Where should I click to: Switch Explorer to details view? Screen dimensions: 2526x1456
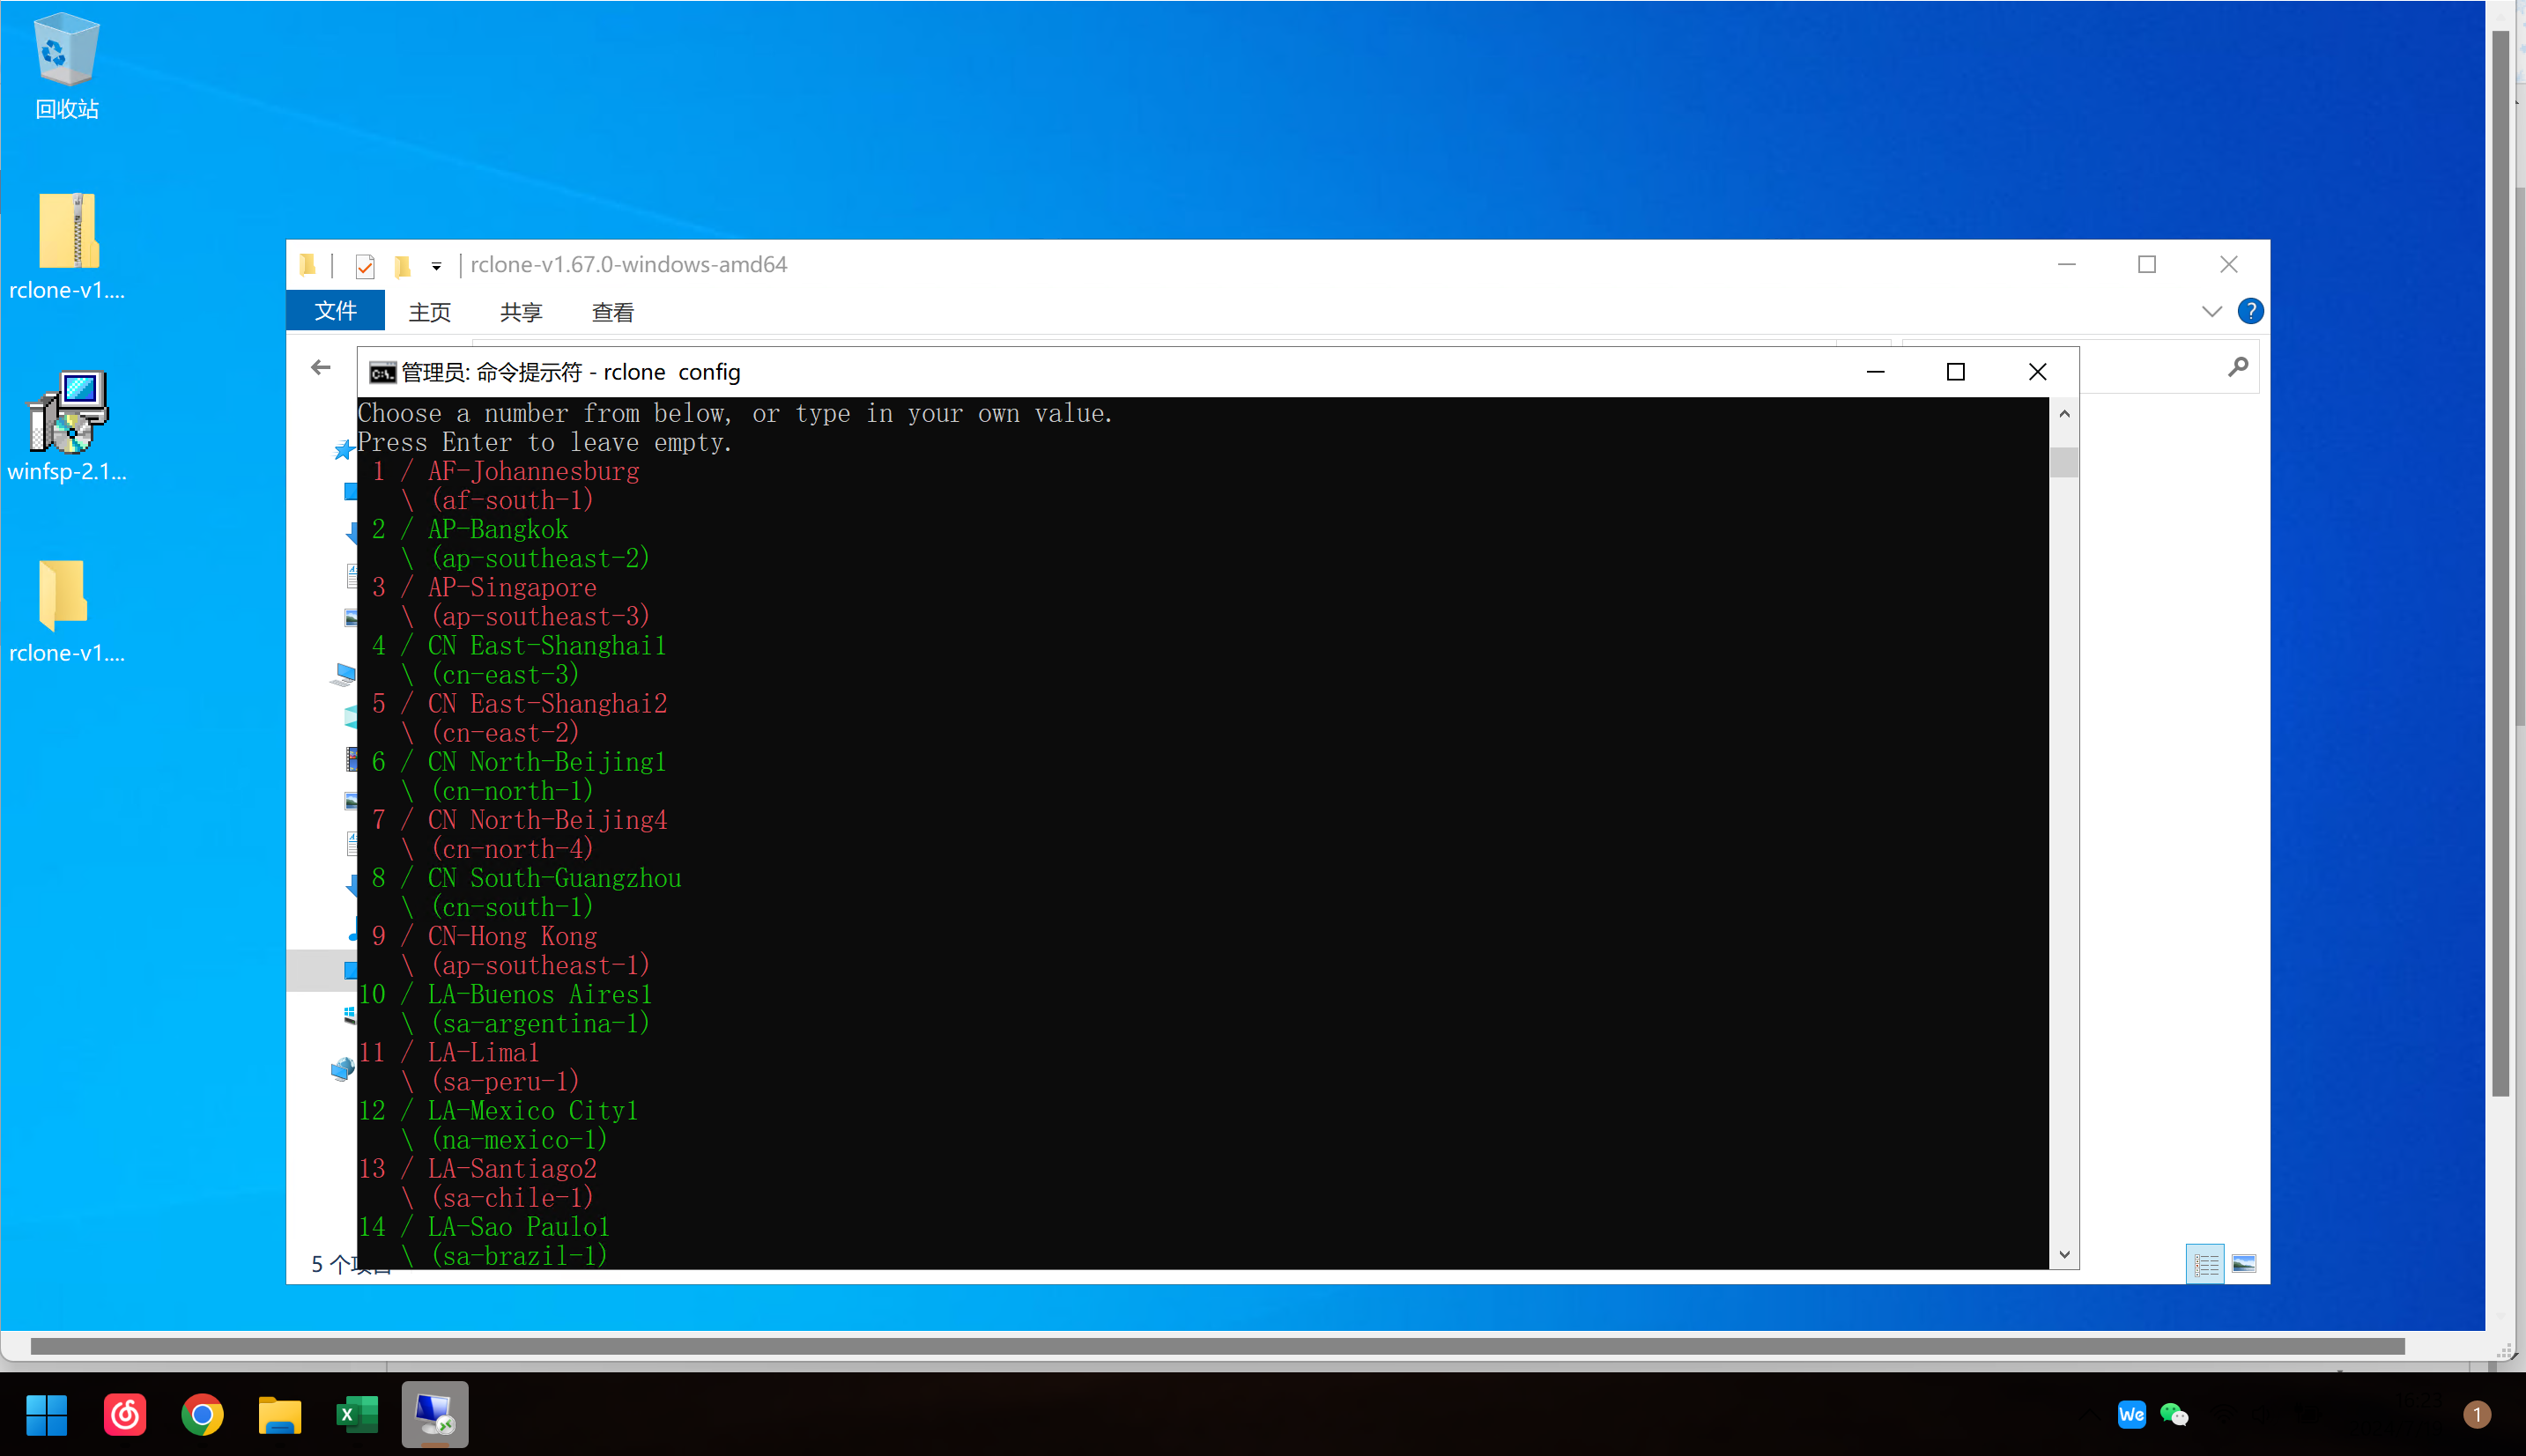(x=2205, y=1265)
